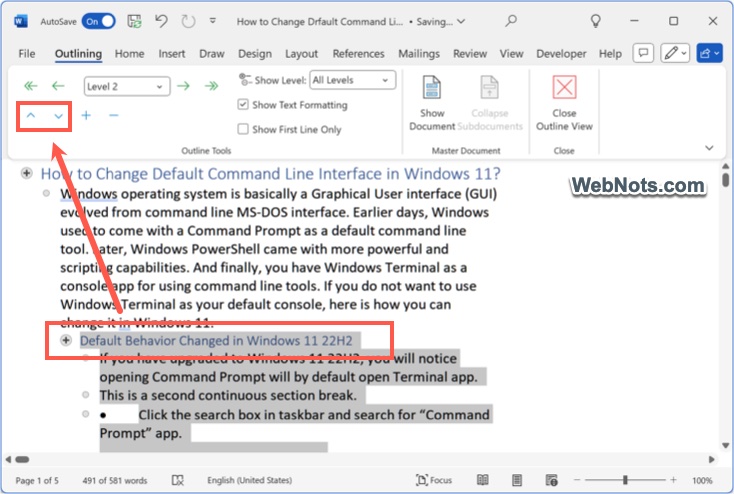734x494 pixels.
Task: Open Customize Quick Access Toolbar dropdown
Action: point(213,21)
